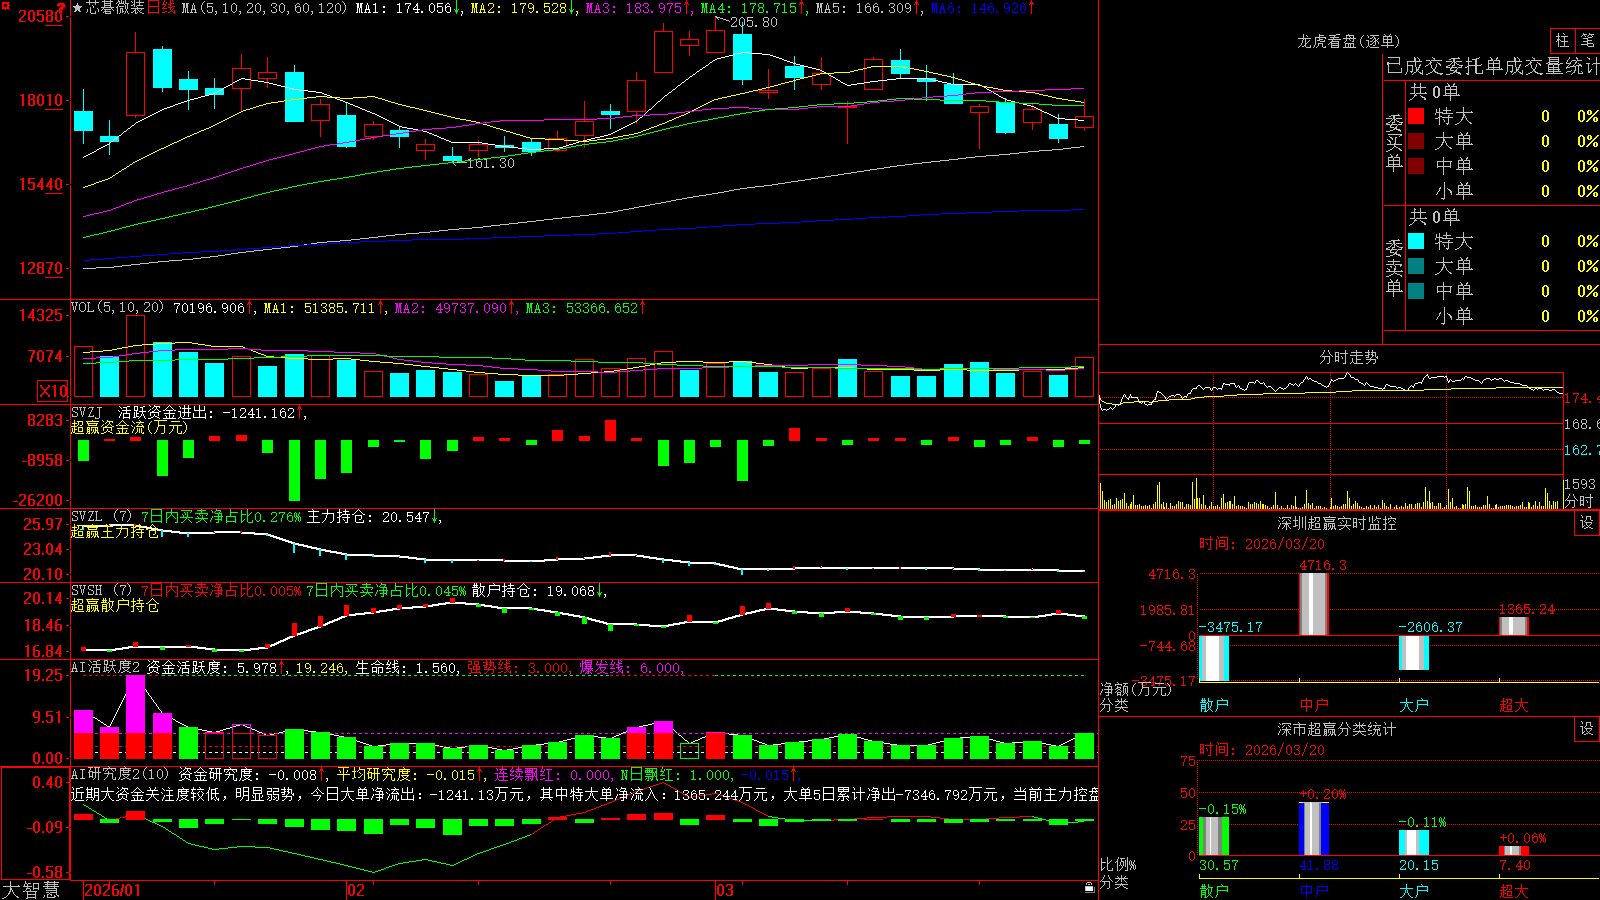
Task: Click the 日线 period label
Action: [161, 8]
